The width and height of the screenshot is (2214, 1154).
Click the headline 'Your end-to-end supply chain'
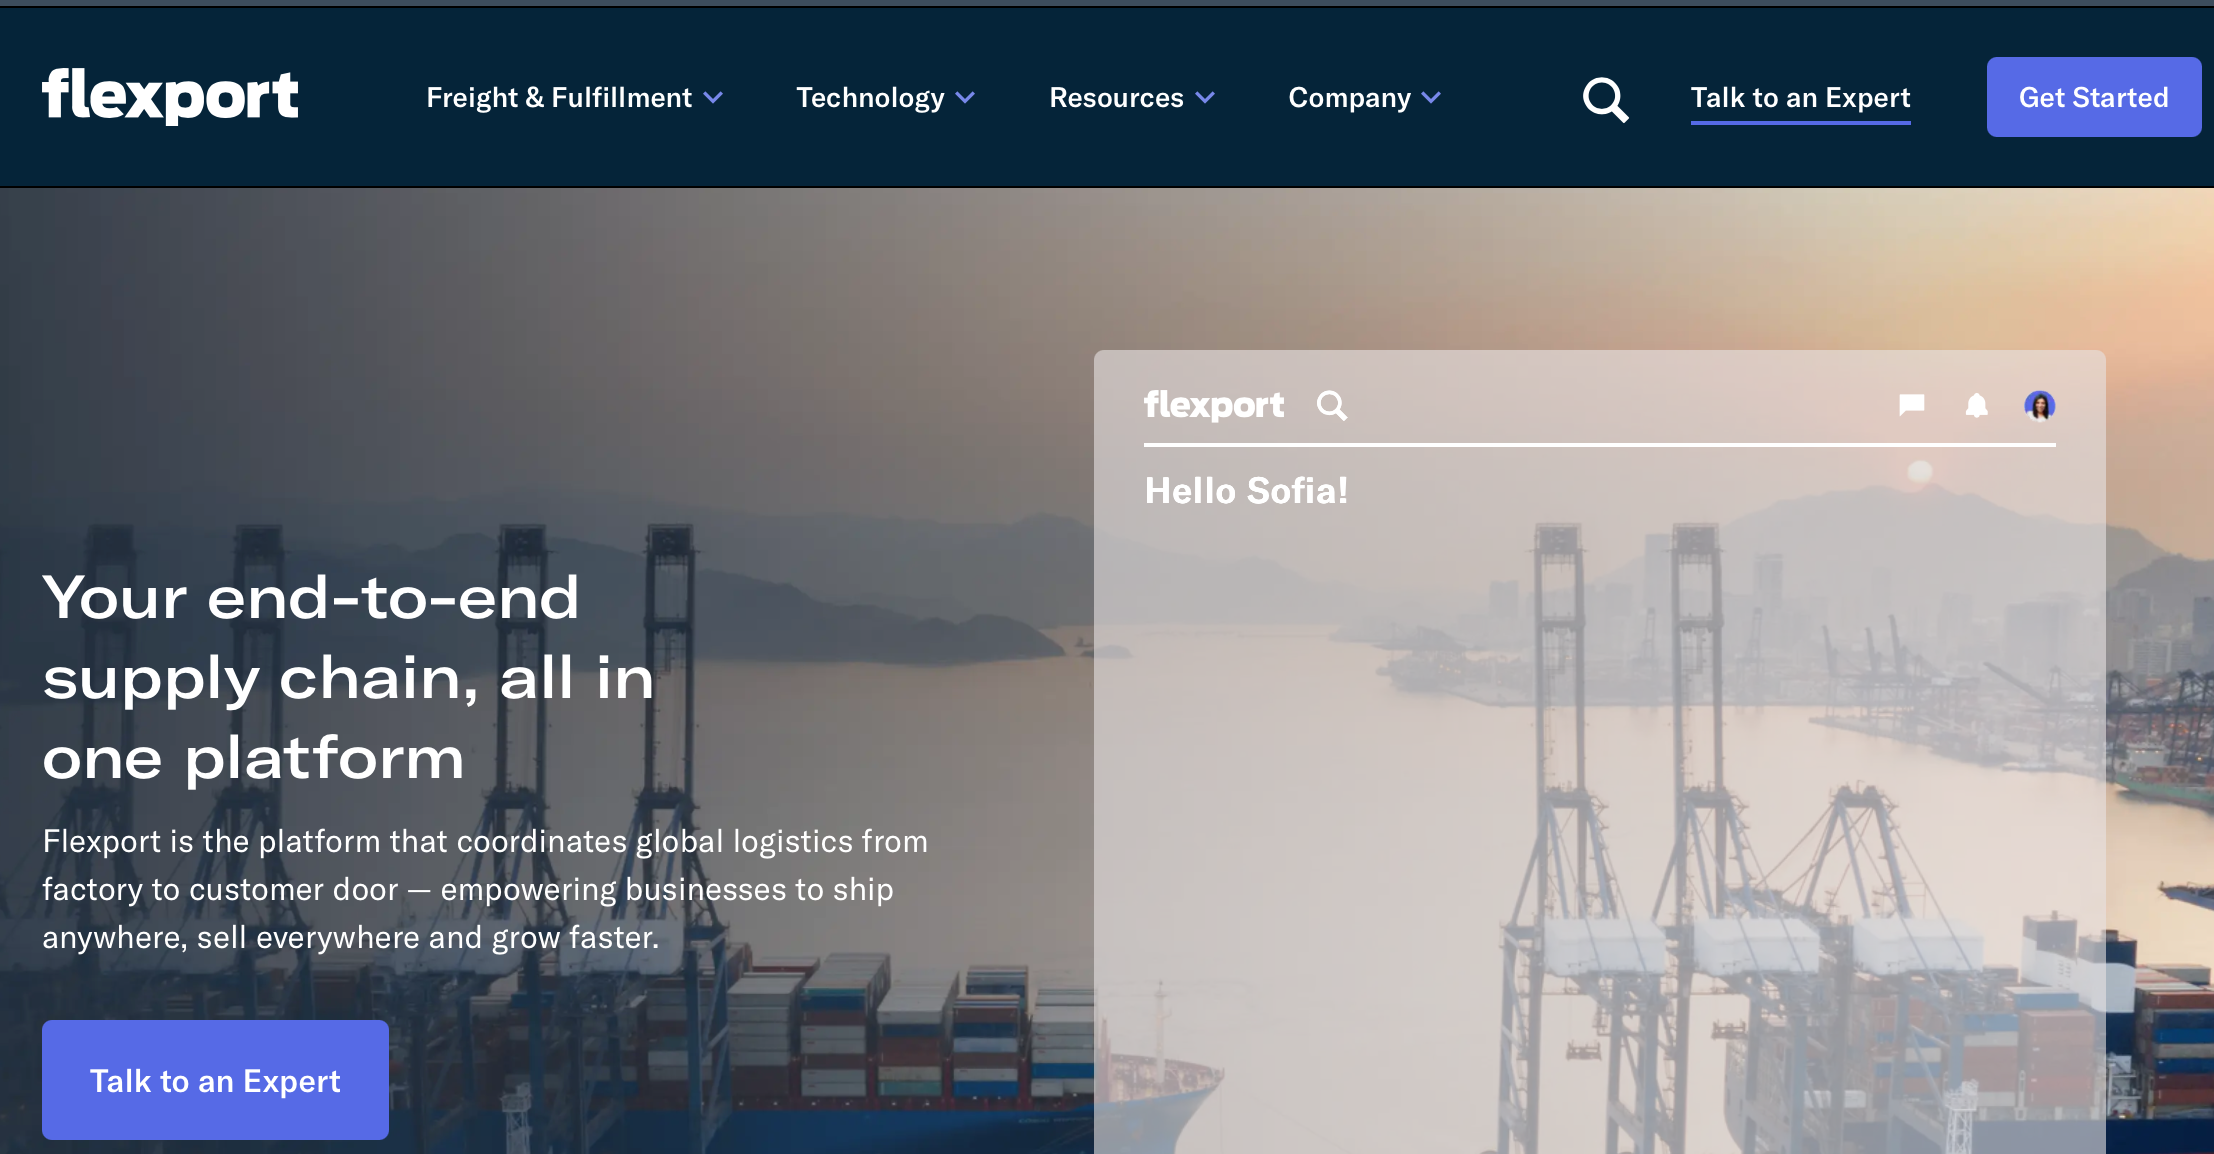point(348,678)
